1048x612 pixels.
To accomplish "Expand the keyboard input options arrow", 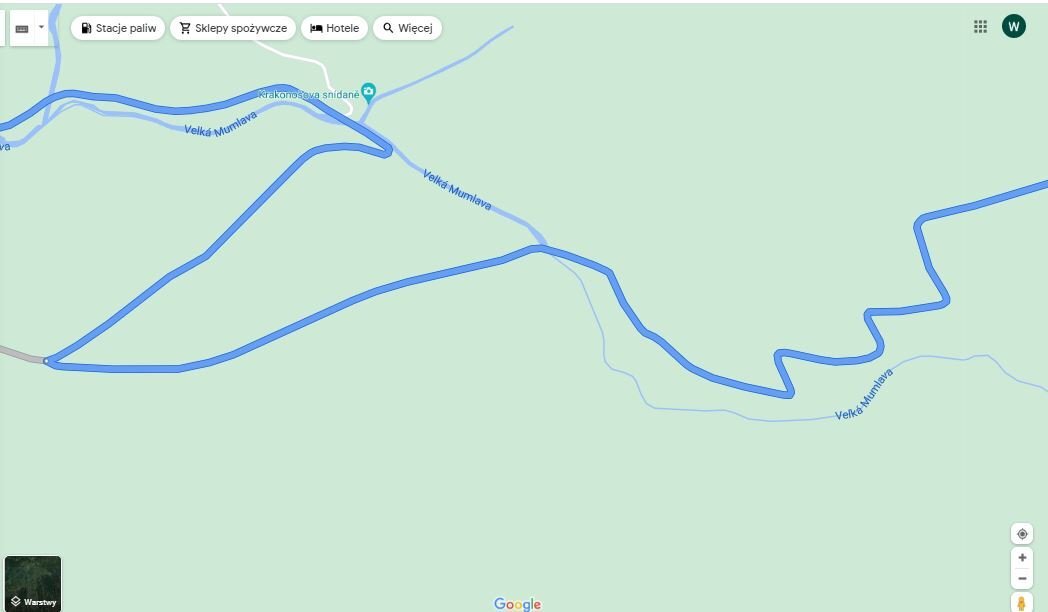I will 41,28.
